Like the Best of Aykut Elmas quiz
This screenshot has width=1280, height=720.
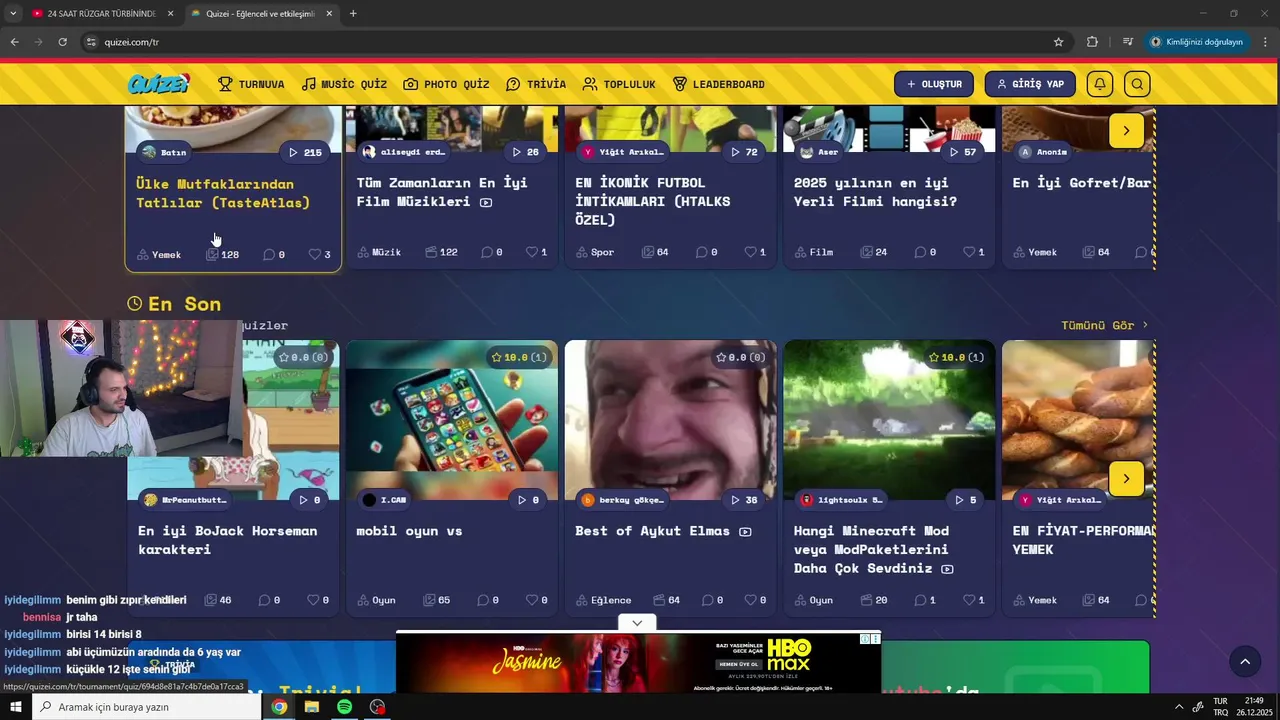point(756,600)
